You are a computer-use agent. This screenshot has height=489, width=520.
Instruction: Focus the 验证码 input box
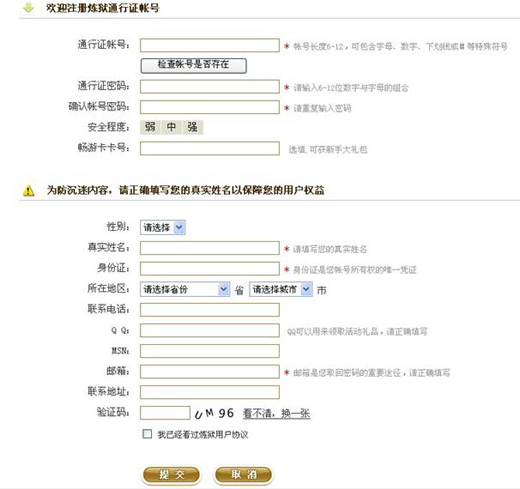pos(165,413)
